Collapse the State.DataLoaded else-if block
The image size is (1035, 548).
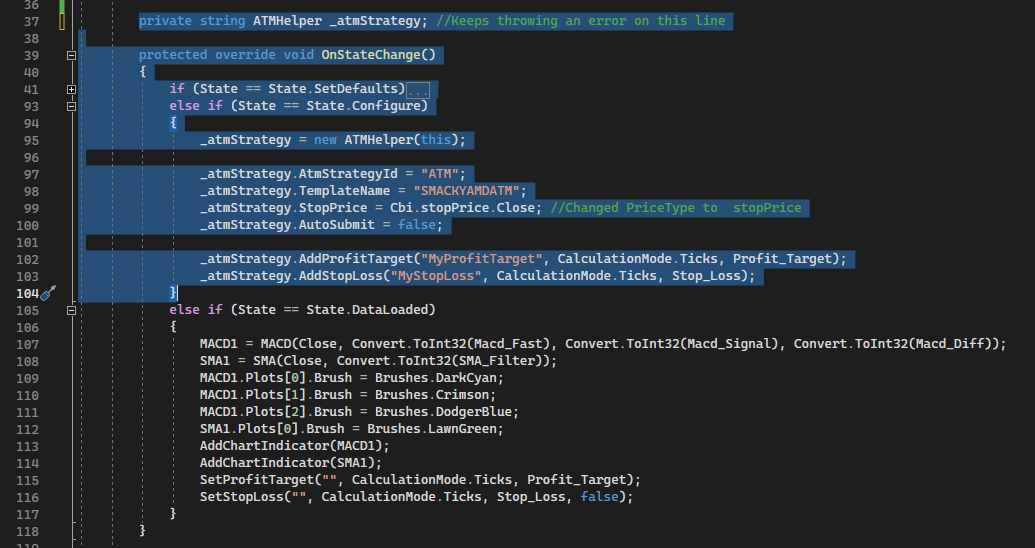pyautogui.click(x=71, y=310)
